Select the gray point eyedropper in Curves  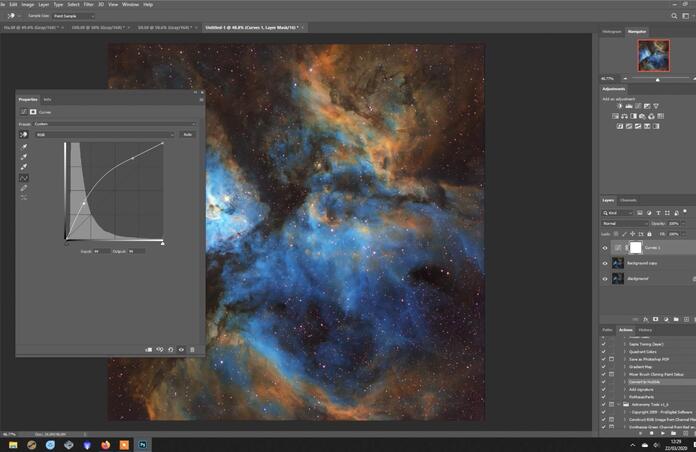click(x=24, y=157)
